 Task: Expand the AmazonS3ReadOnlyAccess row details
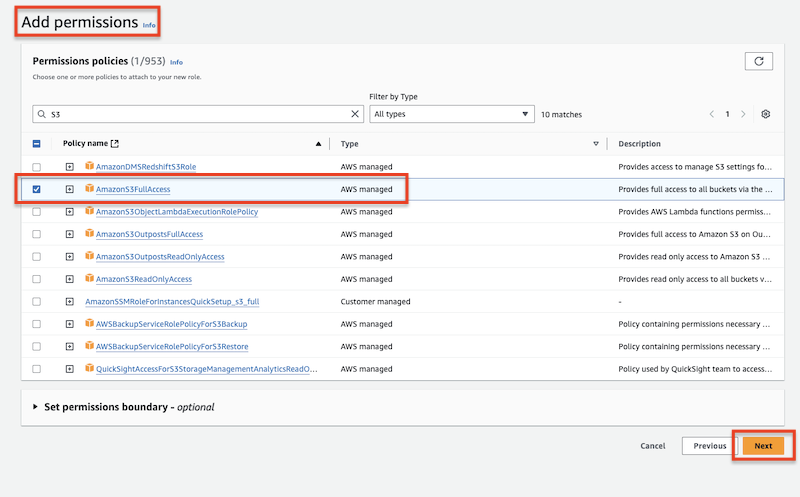[70, 279]
